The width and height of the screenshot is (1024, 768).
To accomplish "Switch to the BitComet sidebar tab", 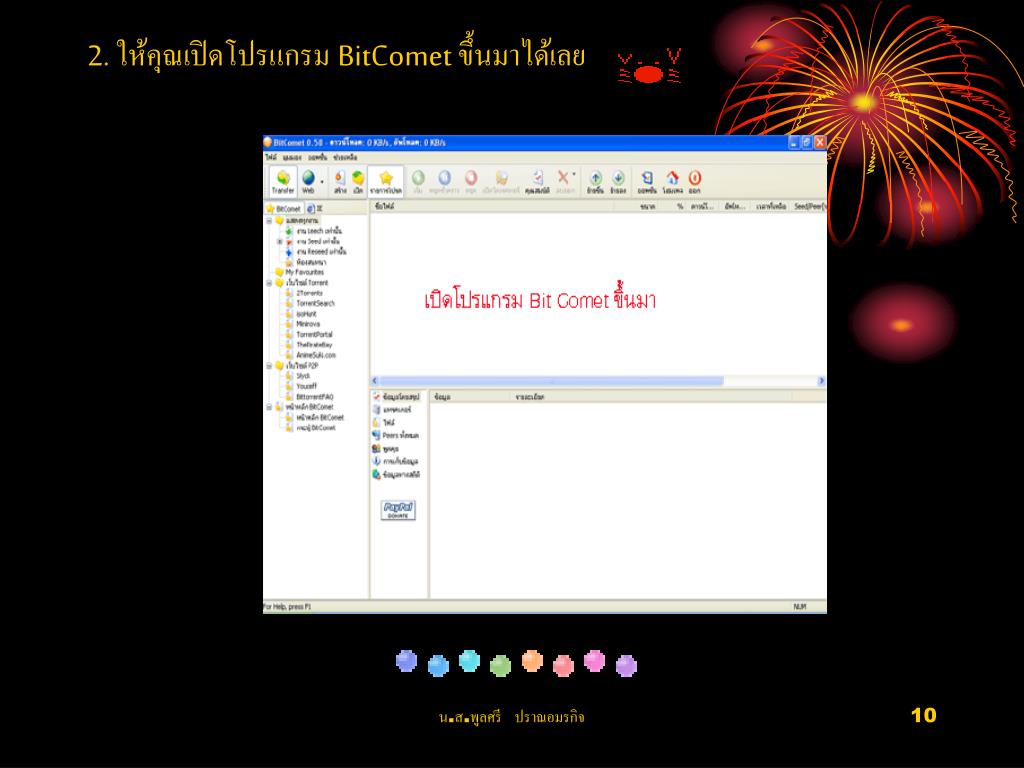I will click(283, 208).
